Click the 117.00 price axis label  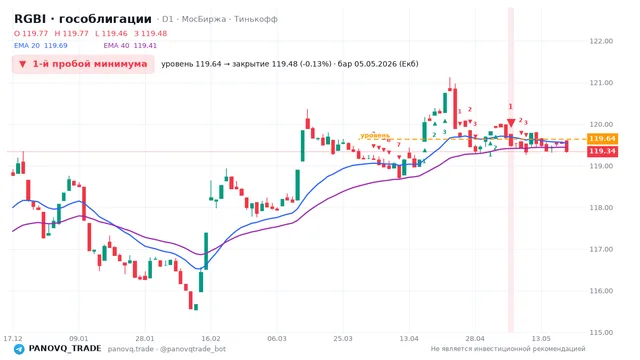601,249
